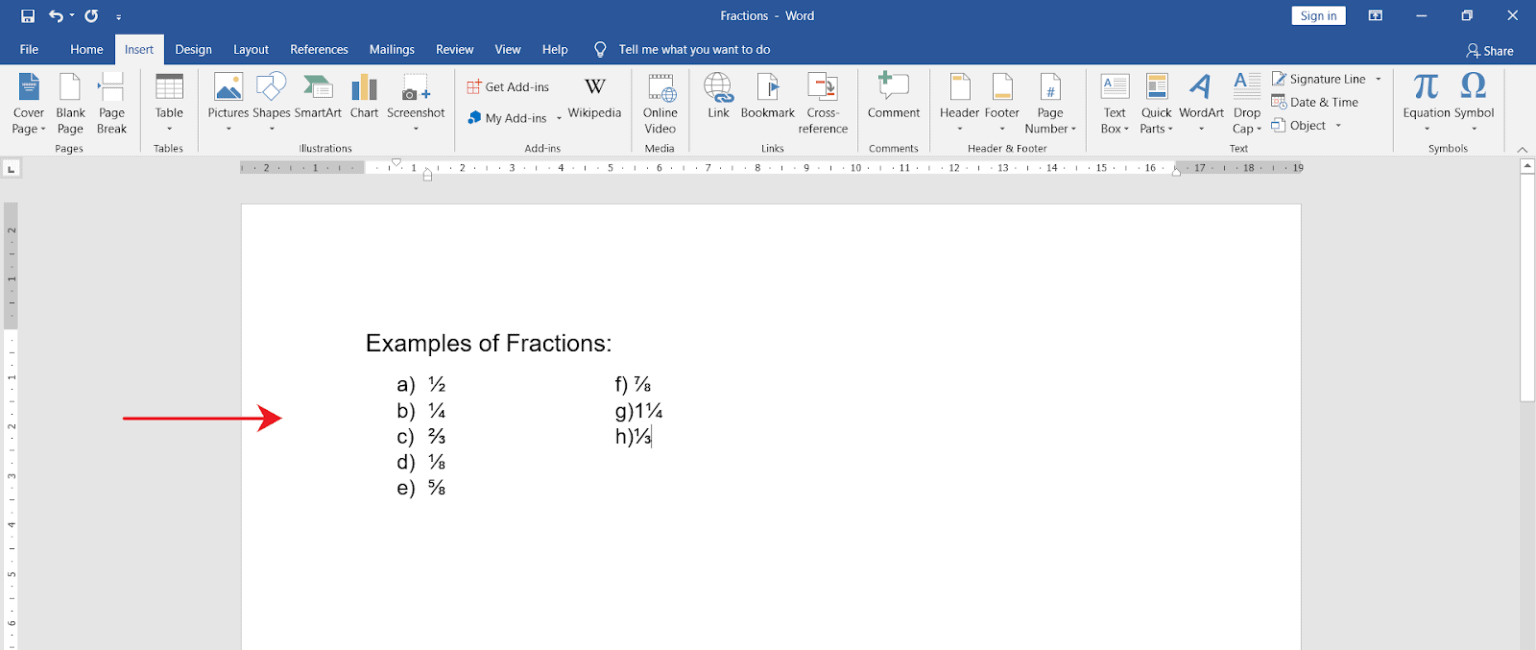Type in the Tell me search box
This screenshot has width=1536, height=650.
(694, 49)
